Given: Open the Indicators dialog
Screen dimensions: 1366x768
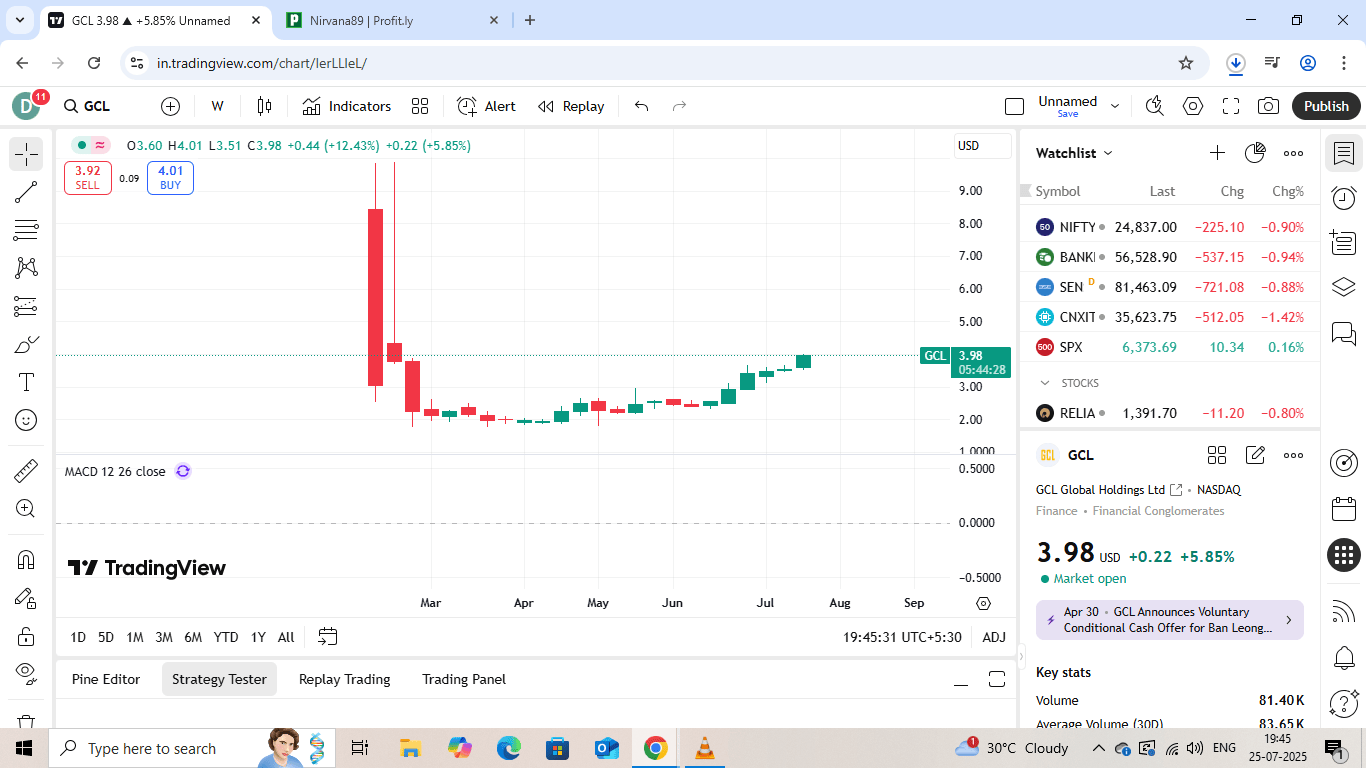Looking at the screenshot, I should (x=347, y=106).
